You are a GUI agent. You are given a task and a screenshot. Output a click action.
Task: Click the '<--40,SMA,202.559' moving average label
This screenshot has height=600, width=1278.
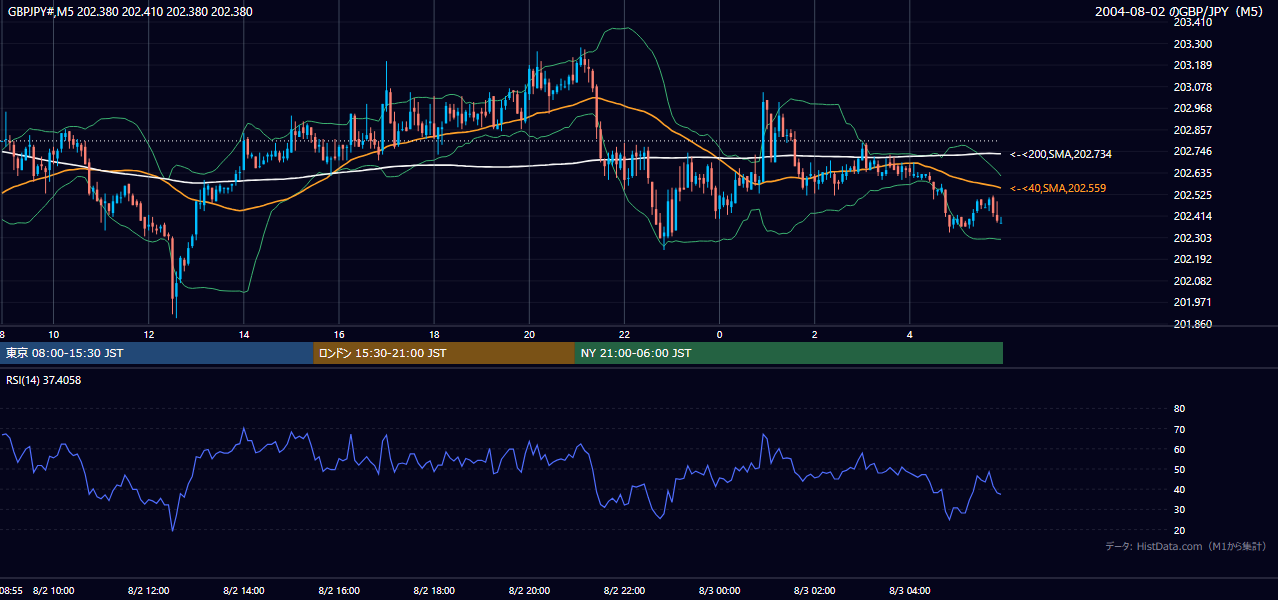point(1058,188)
